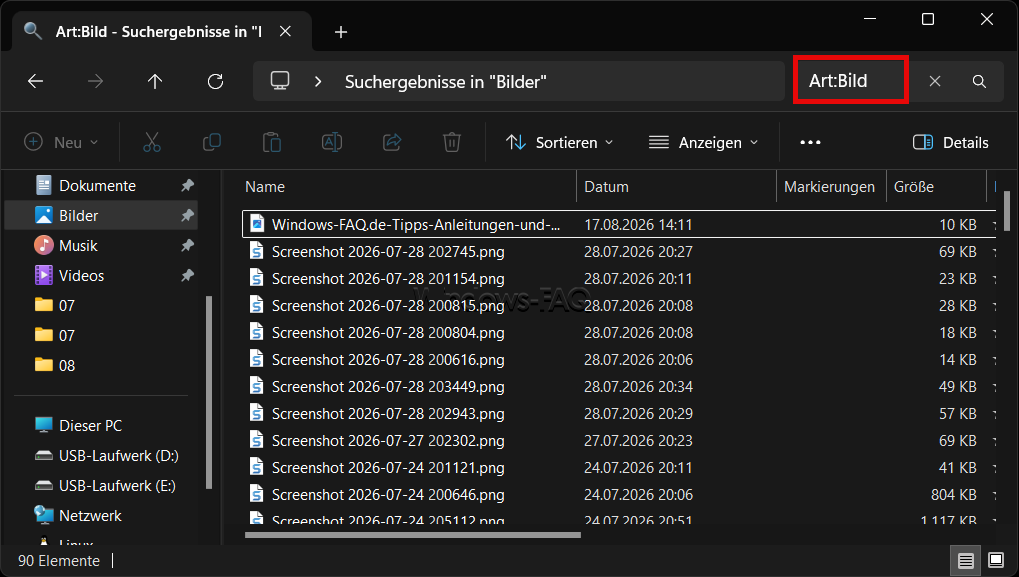
Task: Click the Share icon in toolbar
Action: (x=392, y=142)
